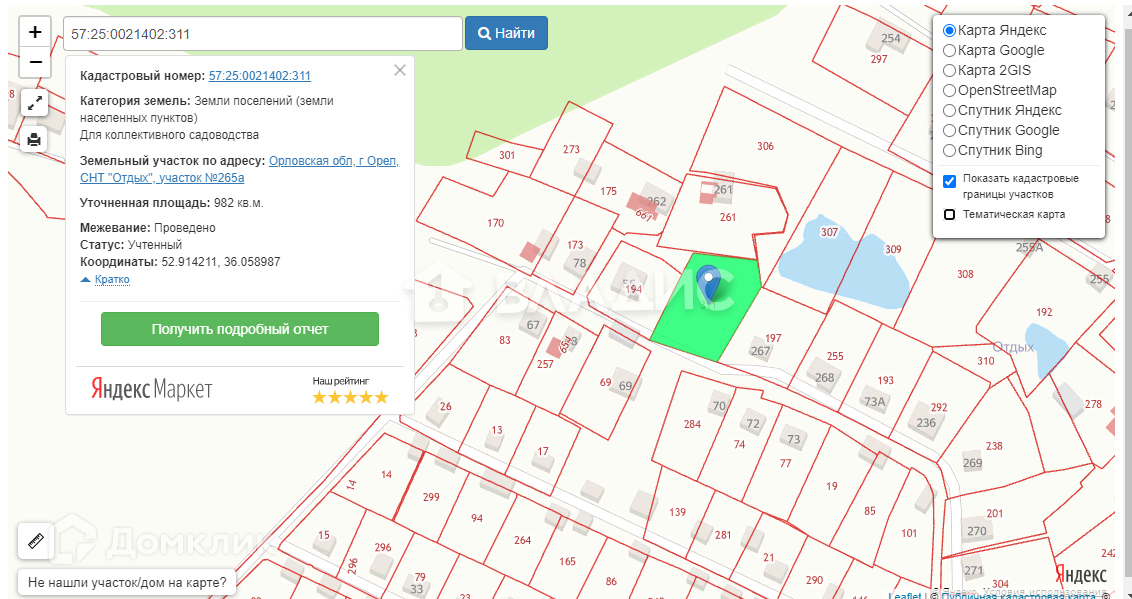Click building labeled 270 on map

pos(976,531)
